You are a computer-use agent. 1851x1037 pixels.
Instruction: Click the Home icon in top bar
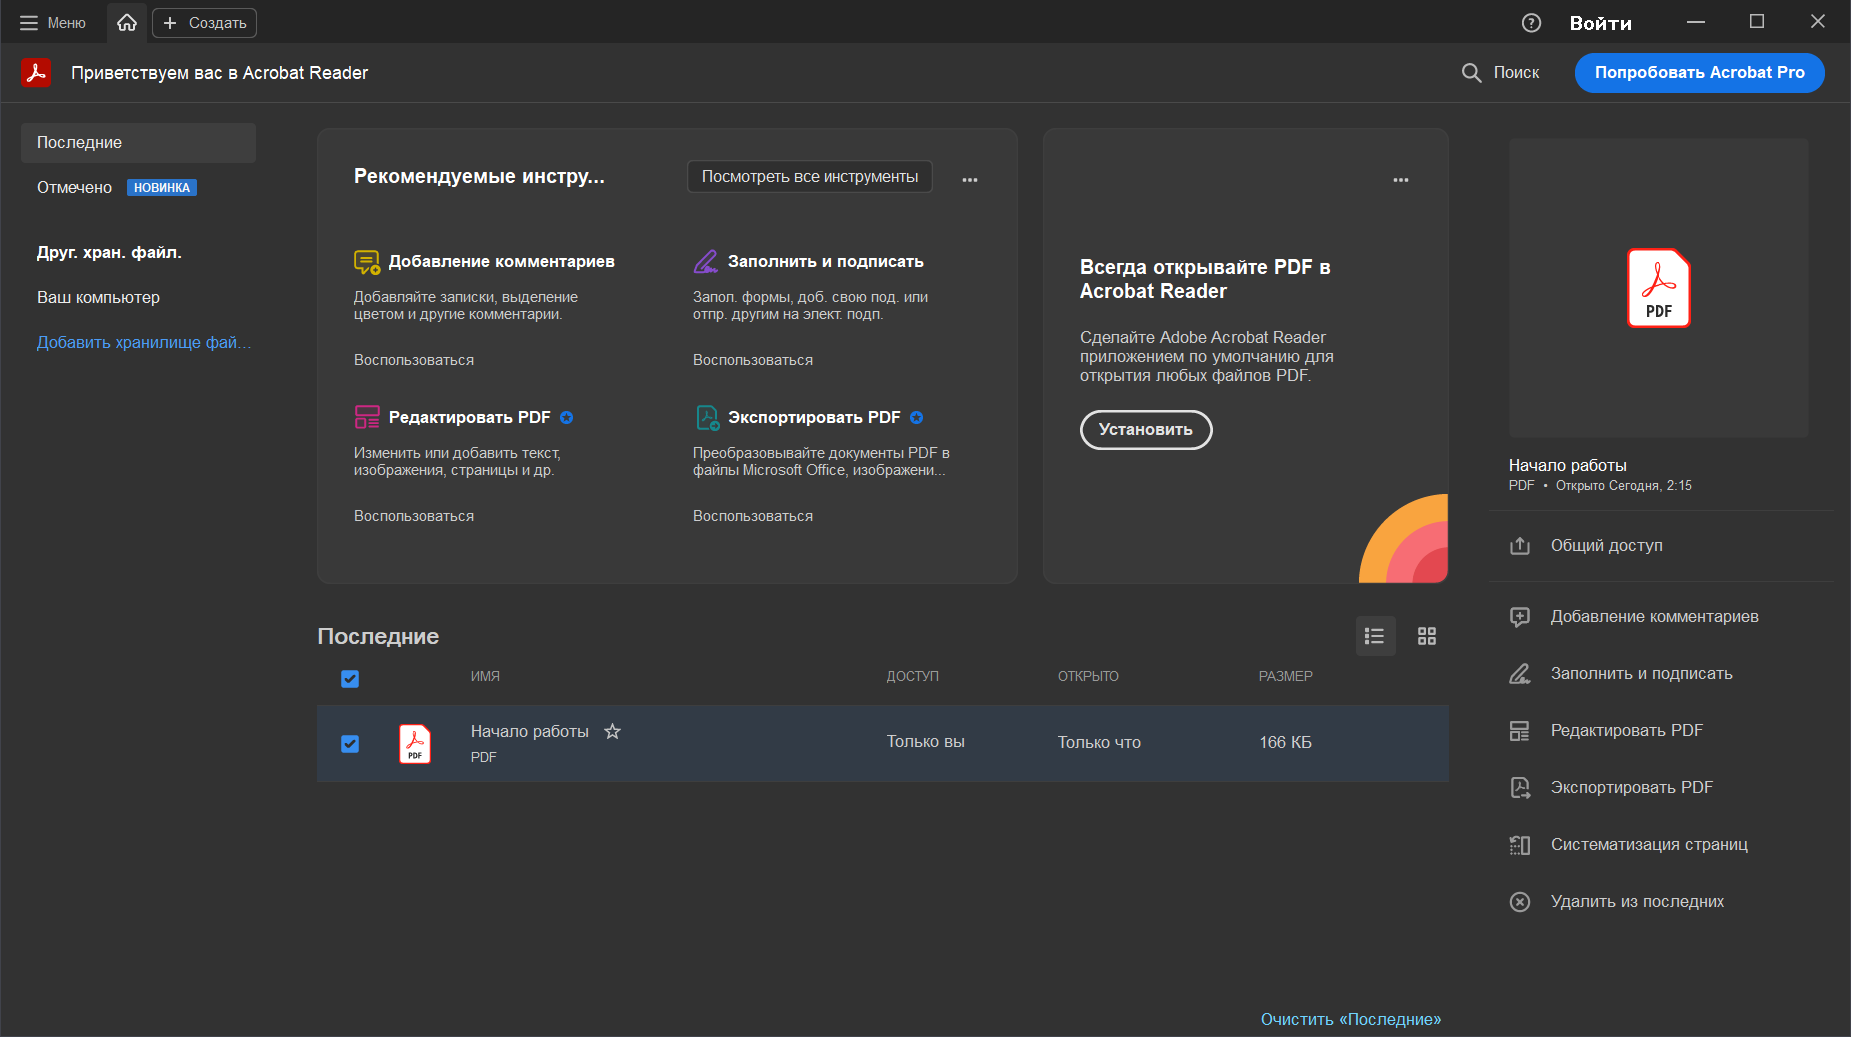click(127, 22)
